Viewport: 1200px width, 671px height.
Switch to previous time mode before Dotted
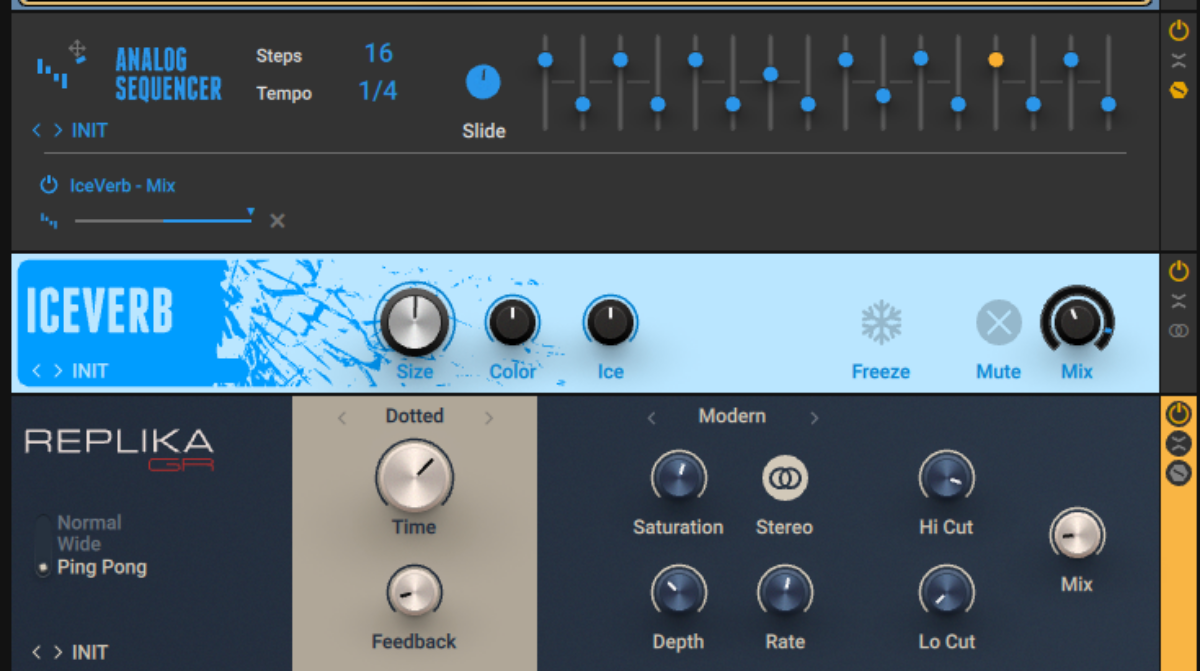(x=342, y=418)
